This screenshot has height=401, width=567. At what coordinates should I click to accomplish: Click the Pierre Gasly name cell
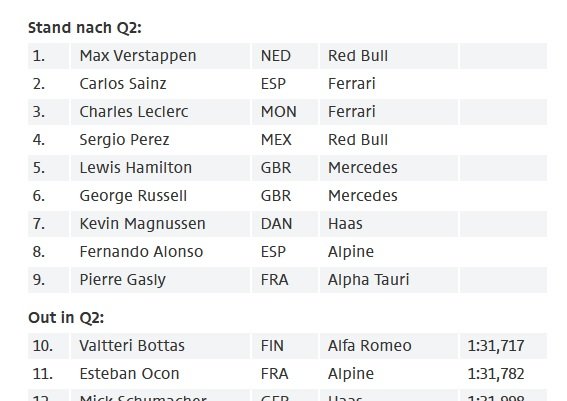click(160, 280)
